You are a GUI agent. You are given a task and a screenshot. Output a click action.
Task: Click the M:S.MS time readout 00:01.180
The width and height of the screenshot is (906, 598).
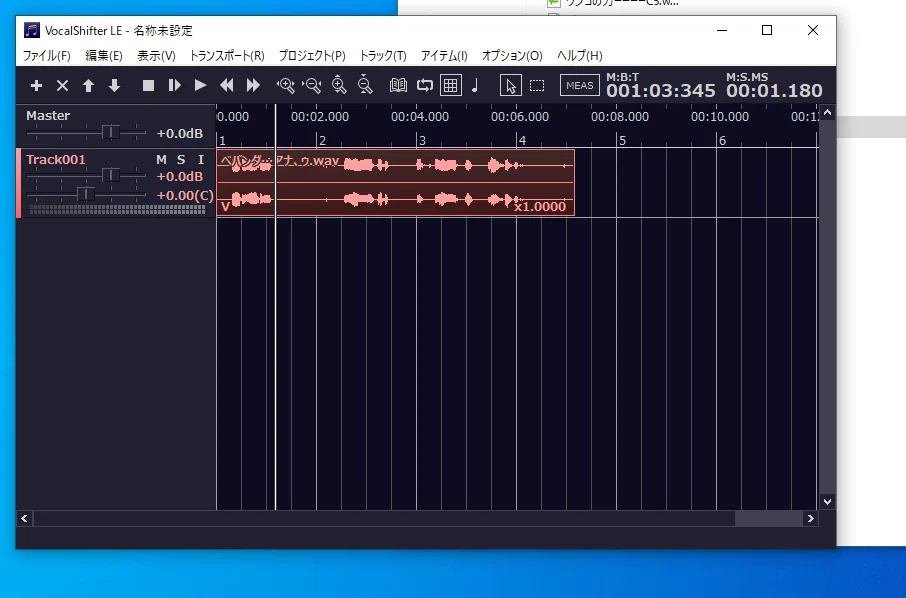coord(774,91)
